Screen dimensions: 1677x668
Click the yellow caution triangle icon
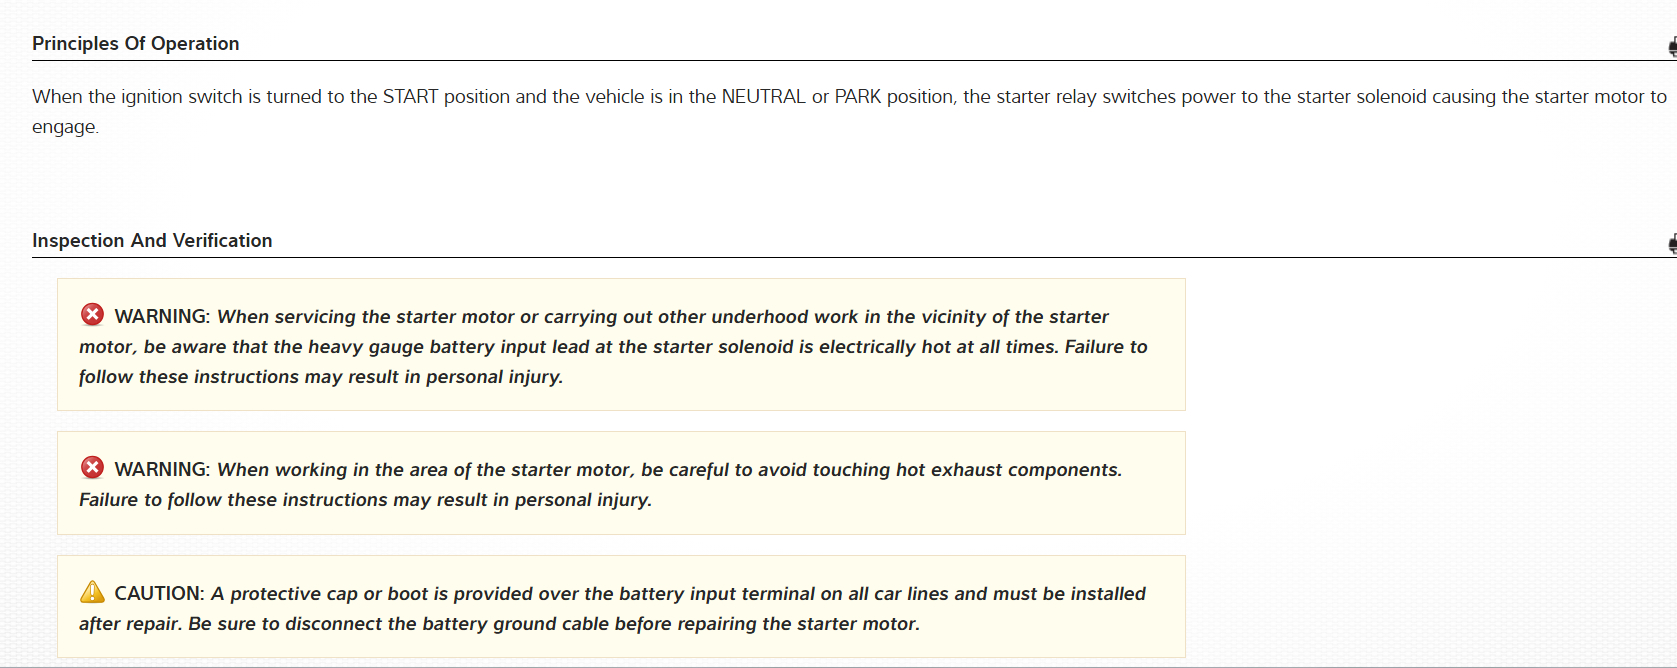click(92, 592)
